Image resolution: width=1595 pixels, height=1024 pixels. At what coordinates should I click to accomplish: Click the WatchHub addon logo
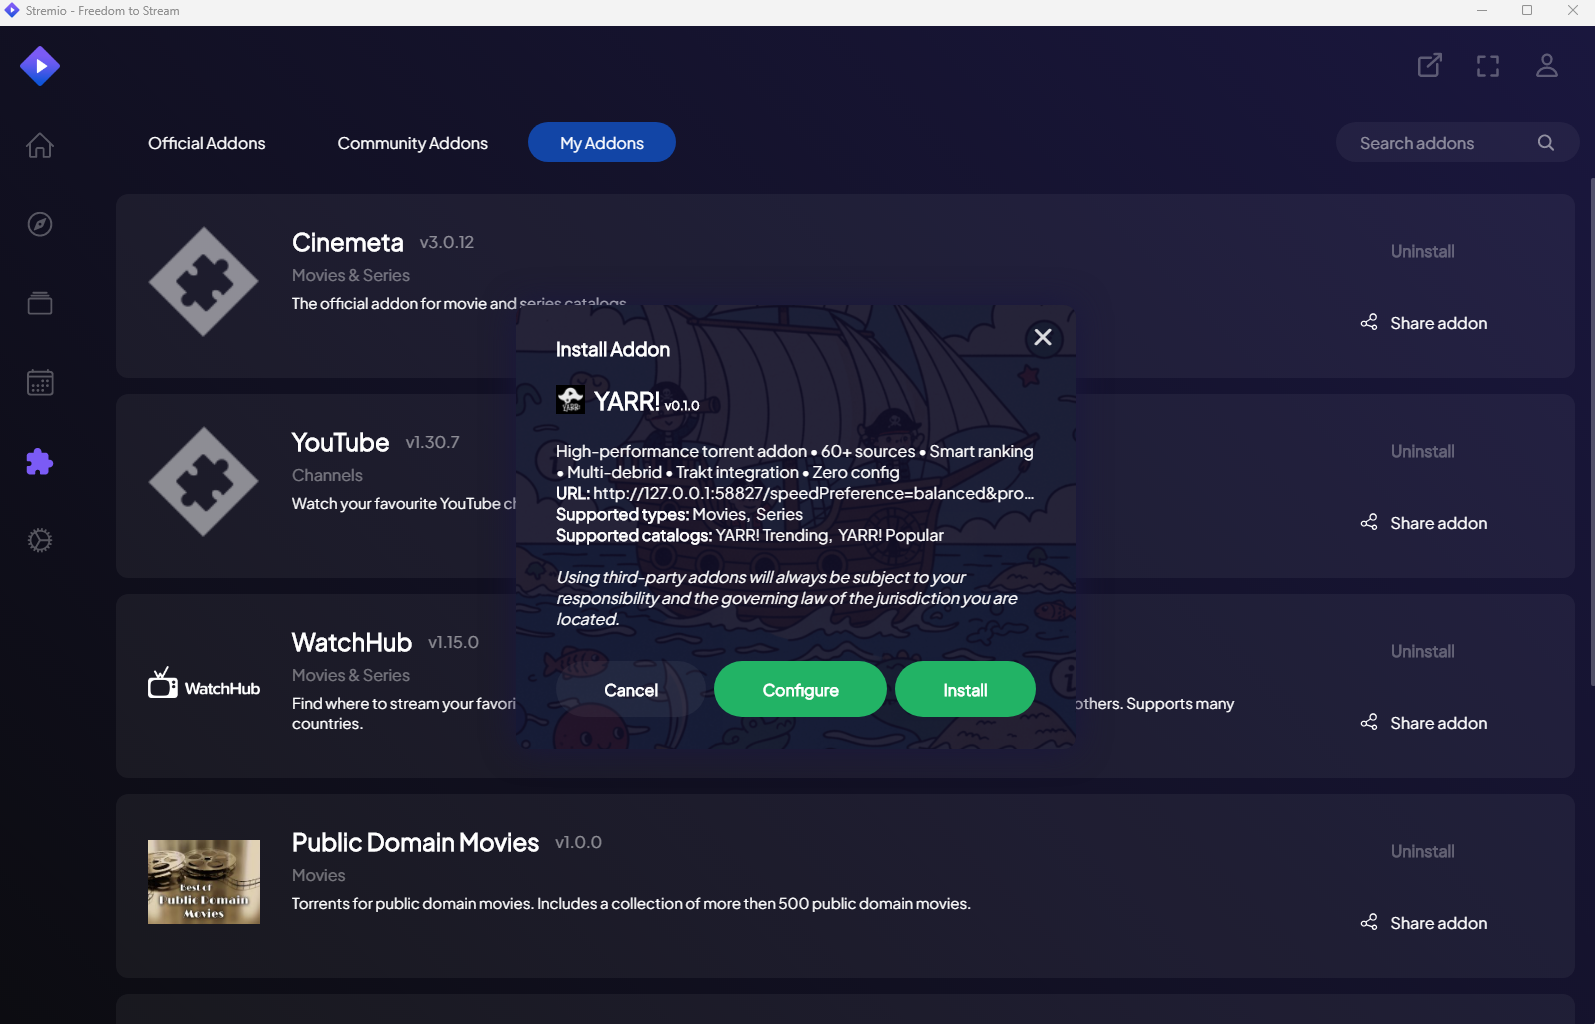coord(204,684)
